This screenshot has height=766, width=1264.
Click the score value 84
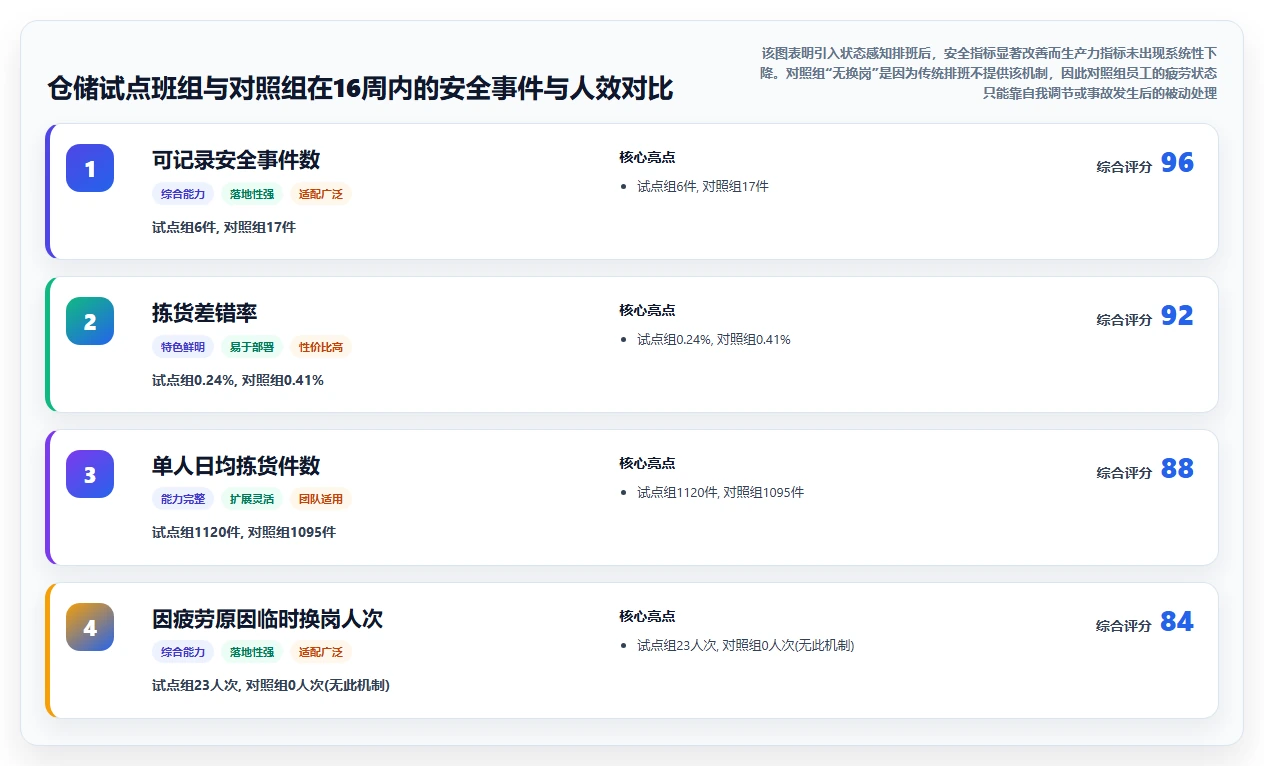pos(1177,622)
